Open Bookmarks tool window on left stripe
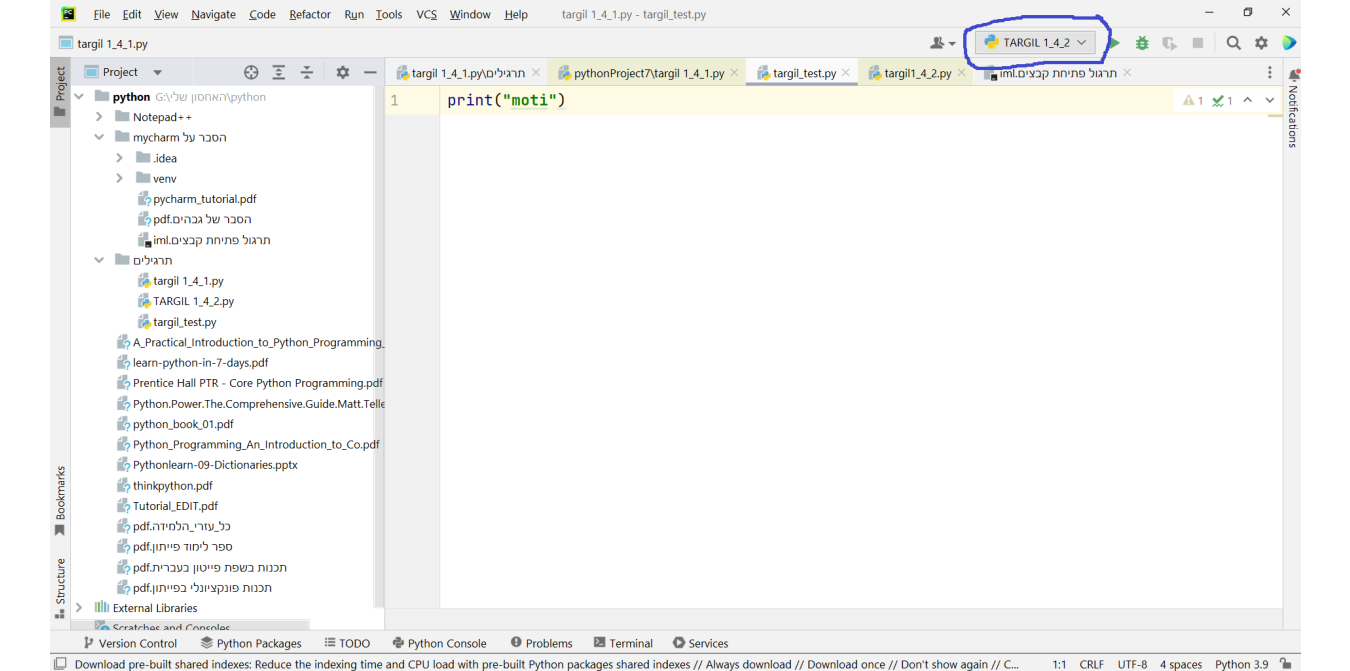Screen dimensions: 1350x671 tap(60, 501)
